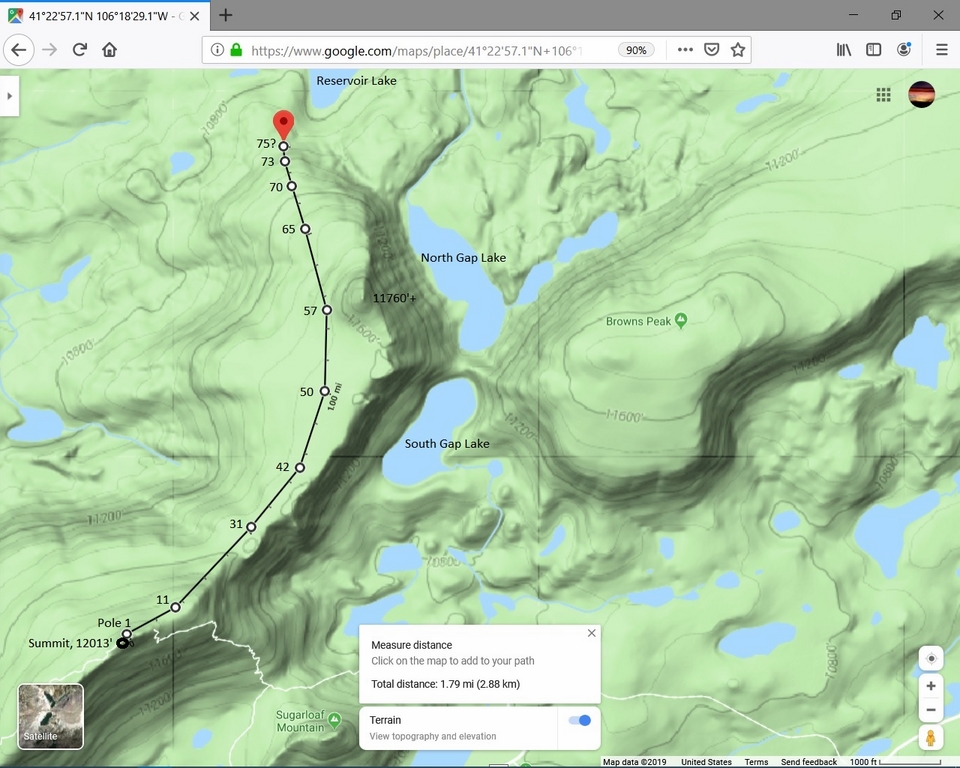Zoom in on the map
This screenshot has height=768, width=960.
point(931,686)
